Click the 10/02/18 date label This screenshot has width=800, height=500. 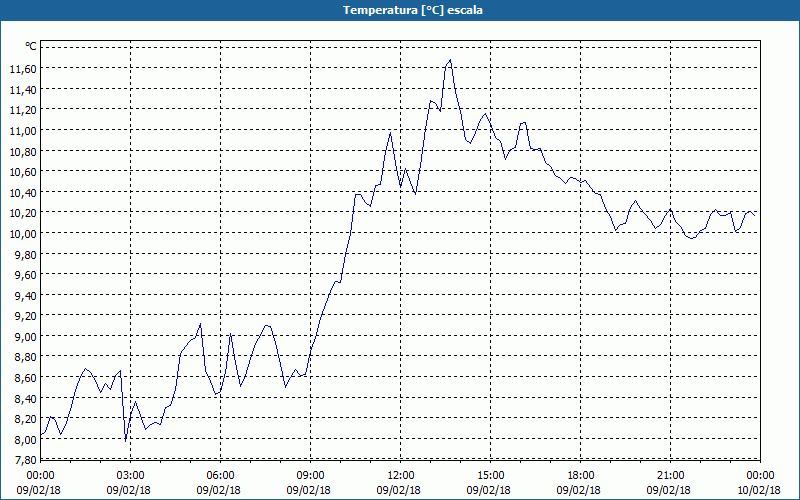pyautogui.click(x=759, y=490)
